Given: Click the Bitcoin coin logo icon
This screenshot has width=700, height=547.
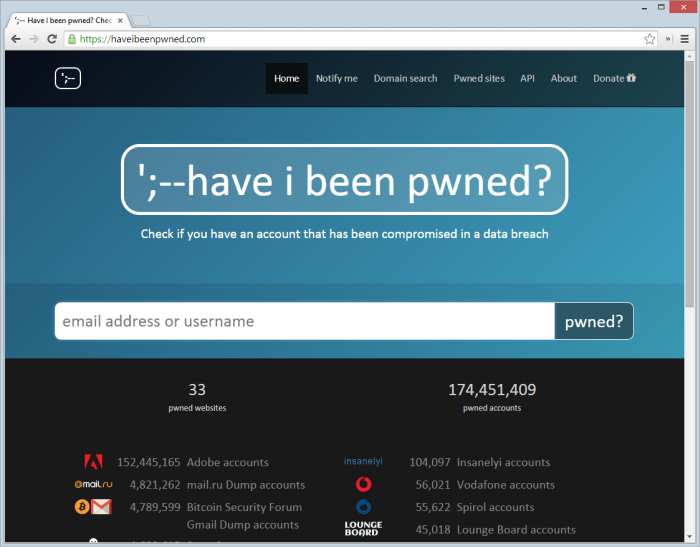Looking at the screenshot, I should pyautogui.click(x=82, y=507).
